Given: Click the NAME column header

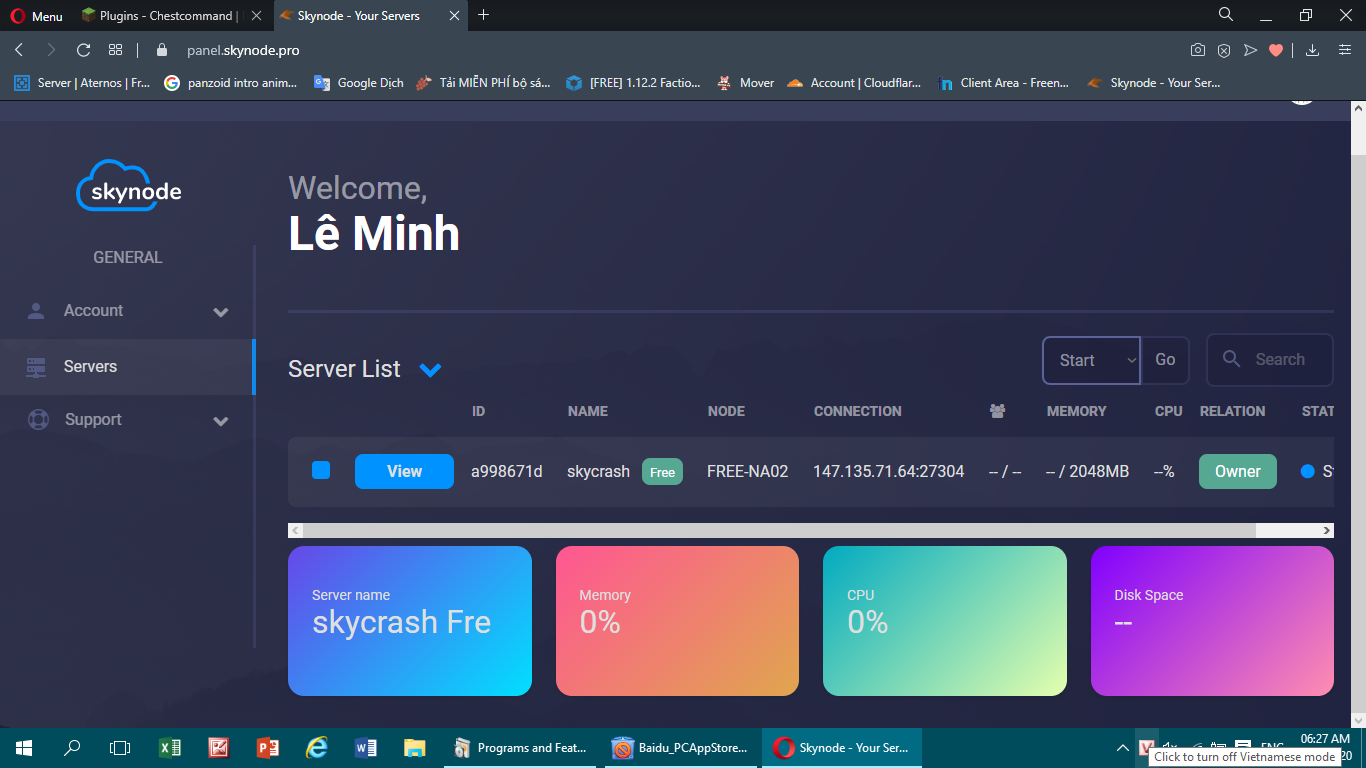Looking at the screenshot, I should click(x=588, y=411).
